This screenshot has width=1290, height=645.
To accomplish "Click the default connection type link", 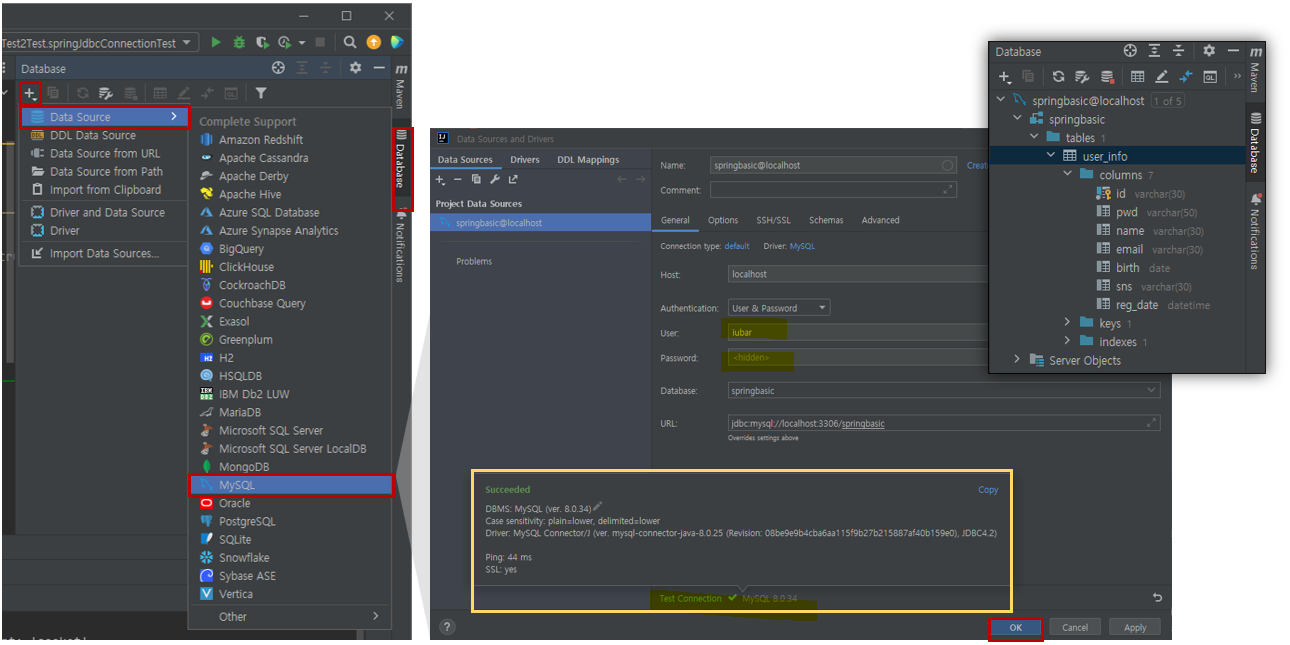I will (737, 246).
